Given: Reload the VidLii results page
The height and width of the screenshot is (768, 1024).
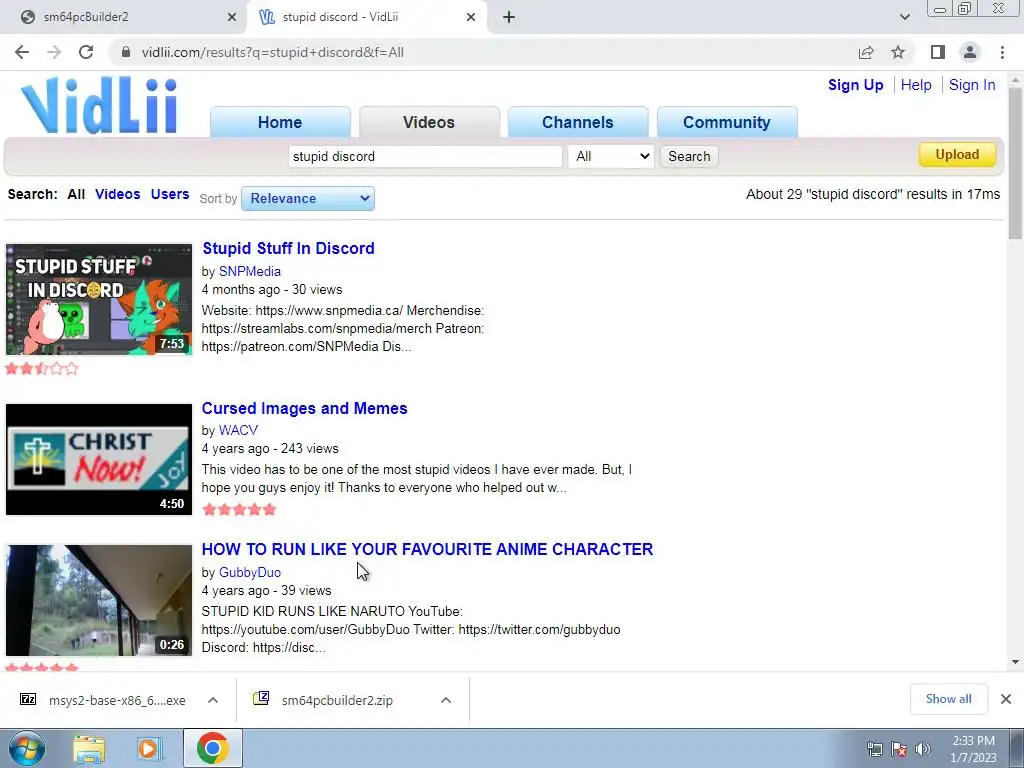Looking at the screenshot, I should click(86, 52).
